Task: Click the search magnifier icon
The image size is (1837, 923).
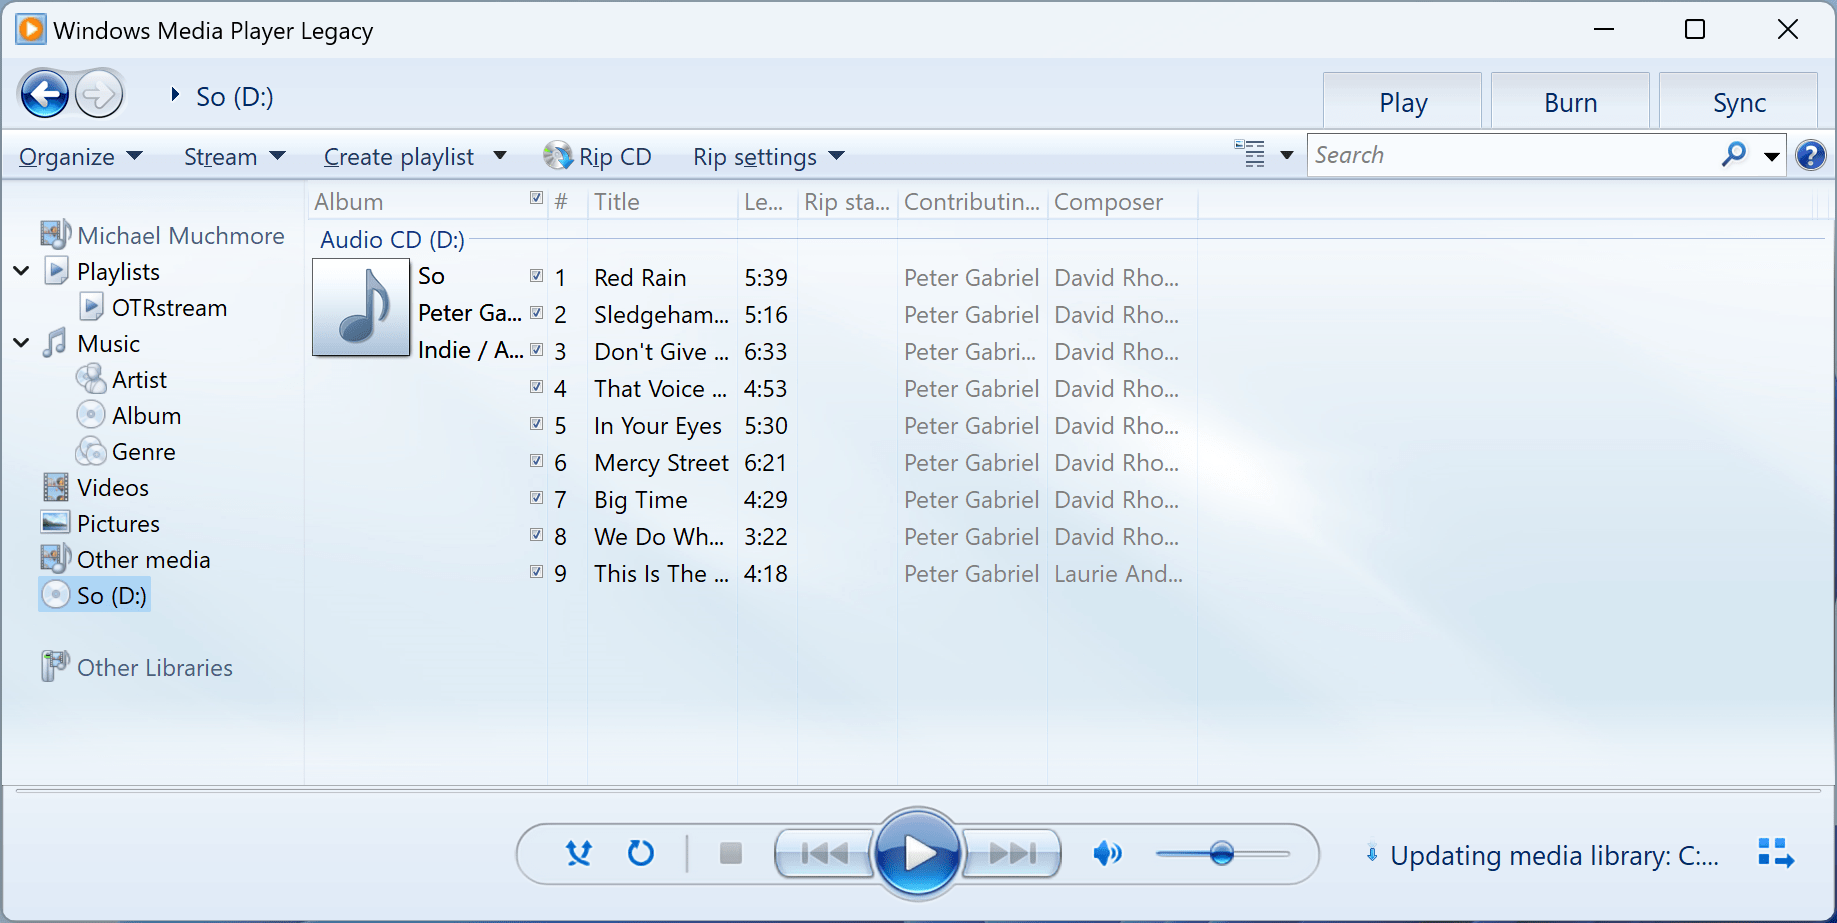Action: [x=1734, y=155]
